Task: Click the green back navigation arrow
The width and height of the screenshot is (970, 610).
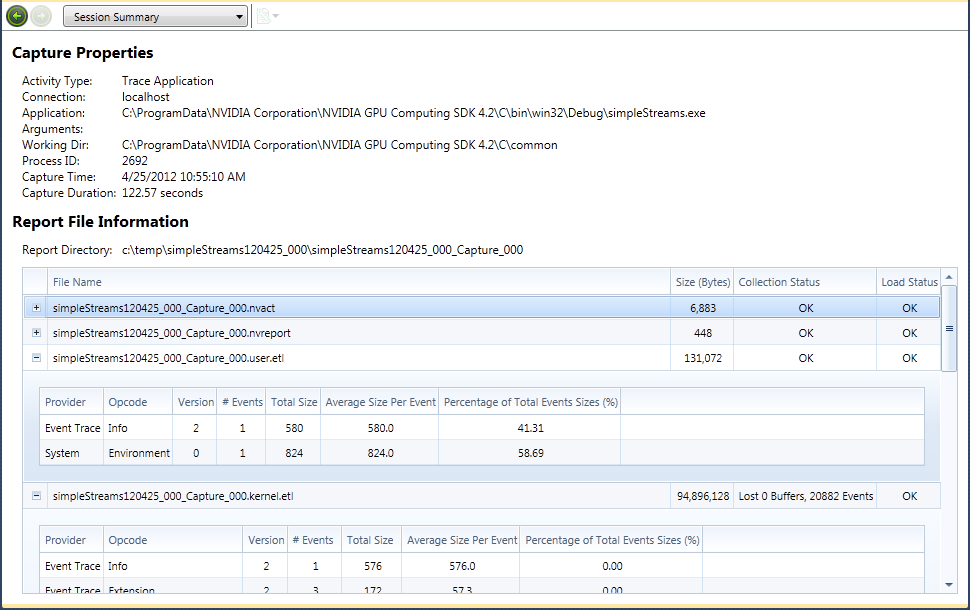Action: click(x=16, y=16)
